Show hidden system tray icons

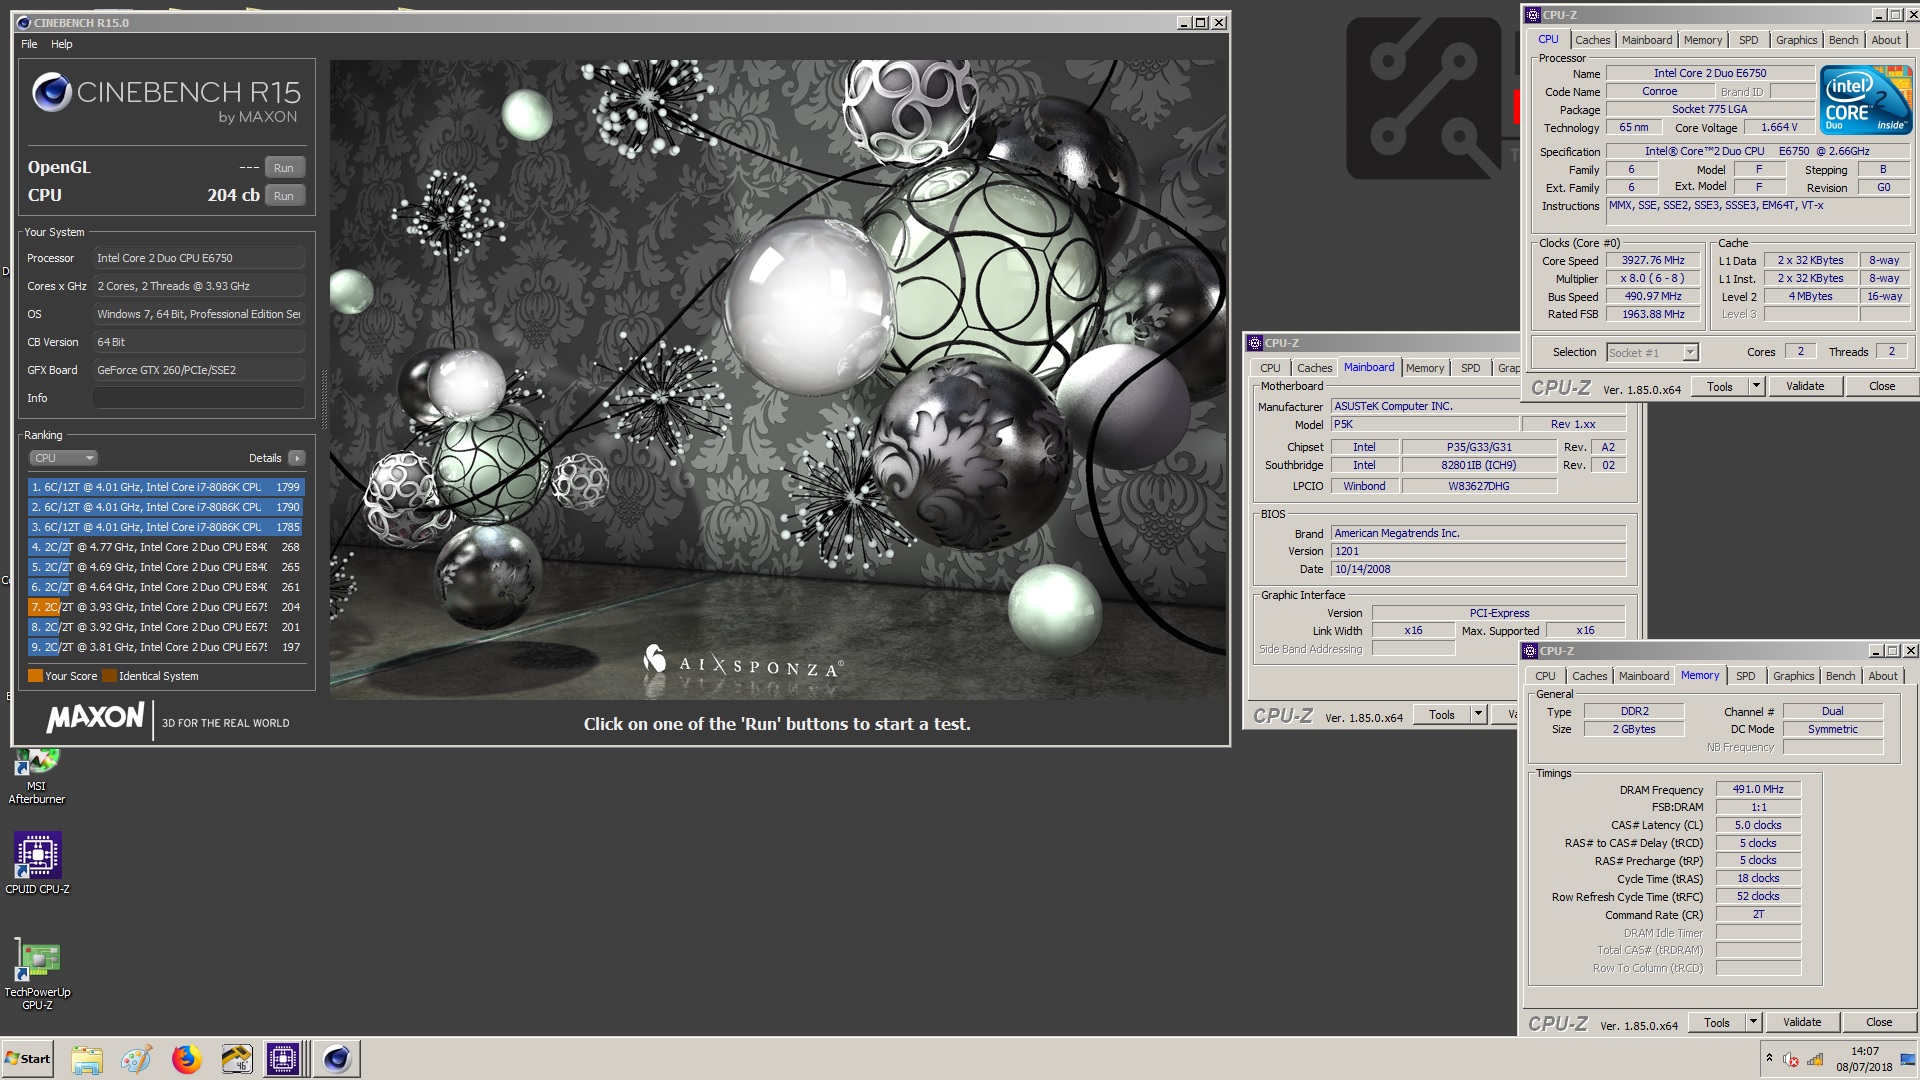[x=1769, y=1058]
